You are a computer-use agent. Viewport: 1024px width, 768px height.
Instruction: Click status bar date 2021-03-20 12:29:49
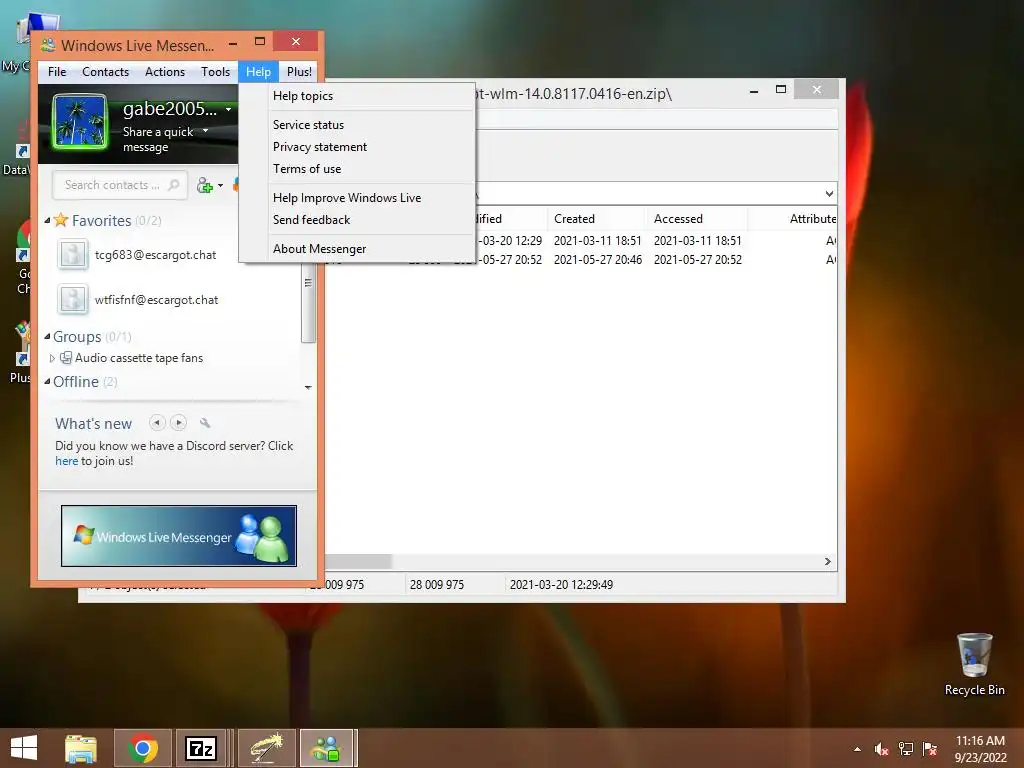click(x=561, y=585)
